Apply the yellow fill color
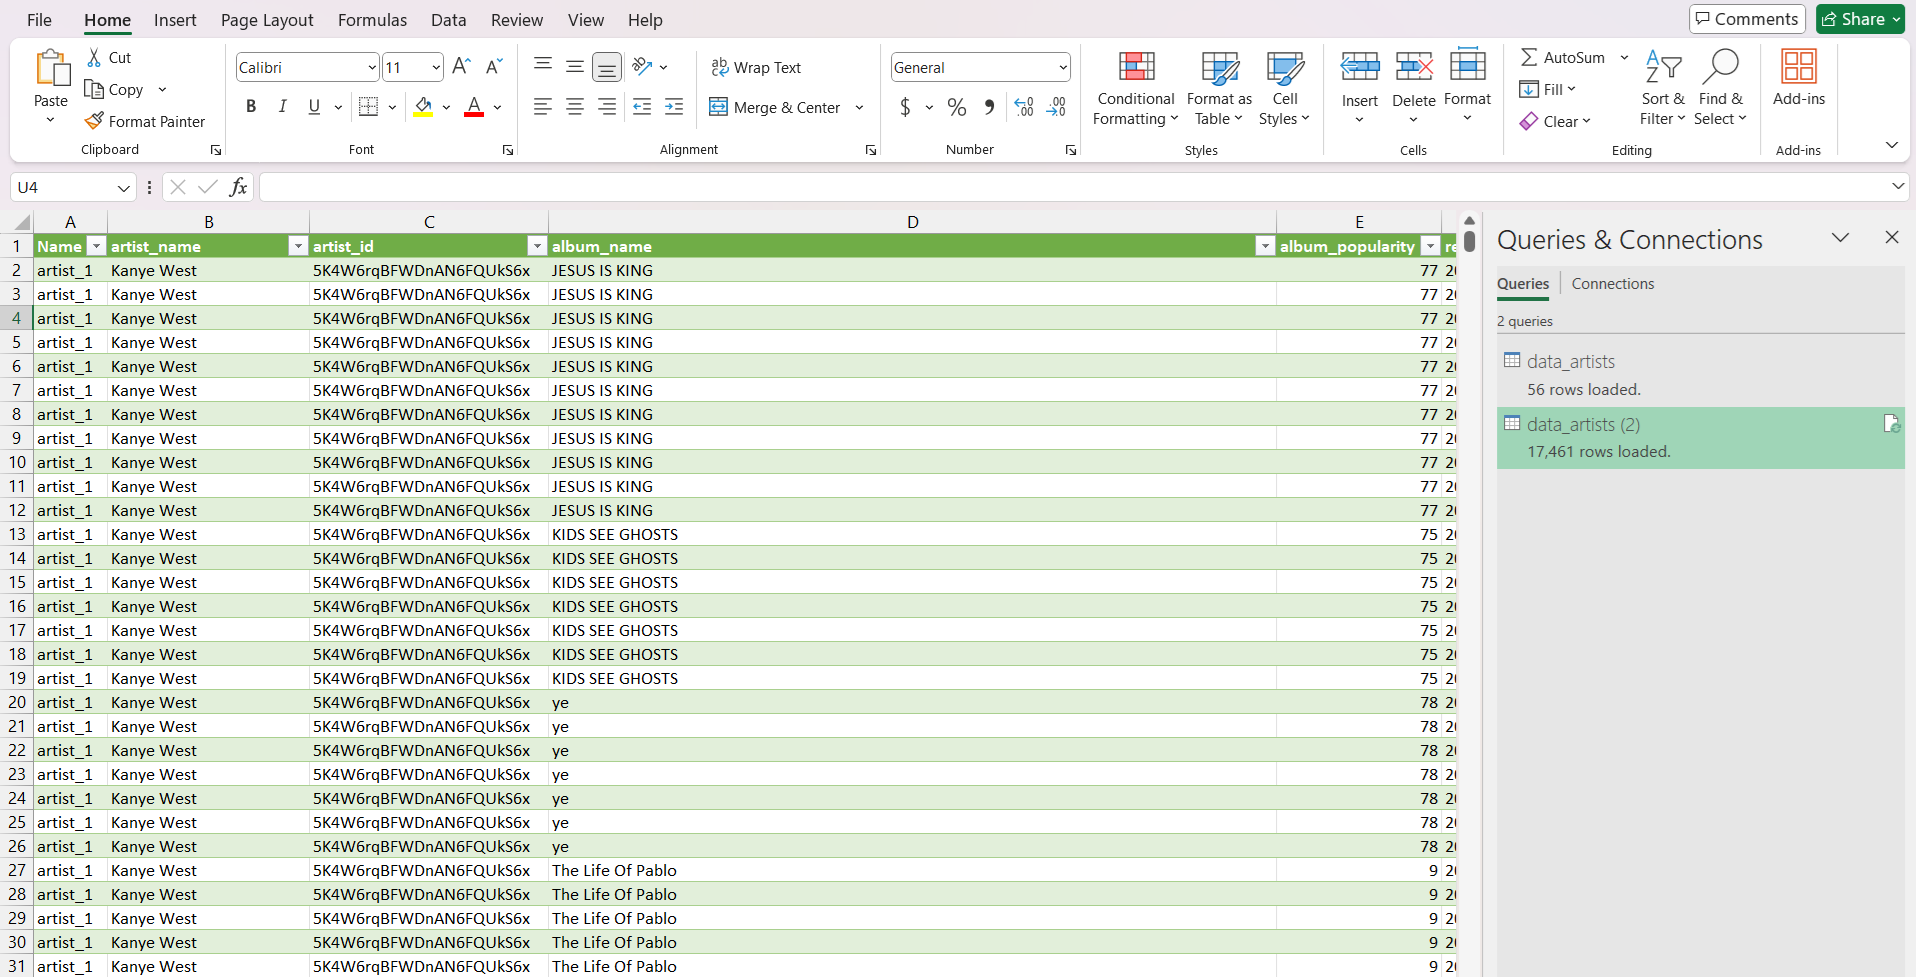 pyautogui.click(x=424, y=107)
